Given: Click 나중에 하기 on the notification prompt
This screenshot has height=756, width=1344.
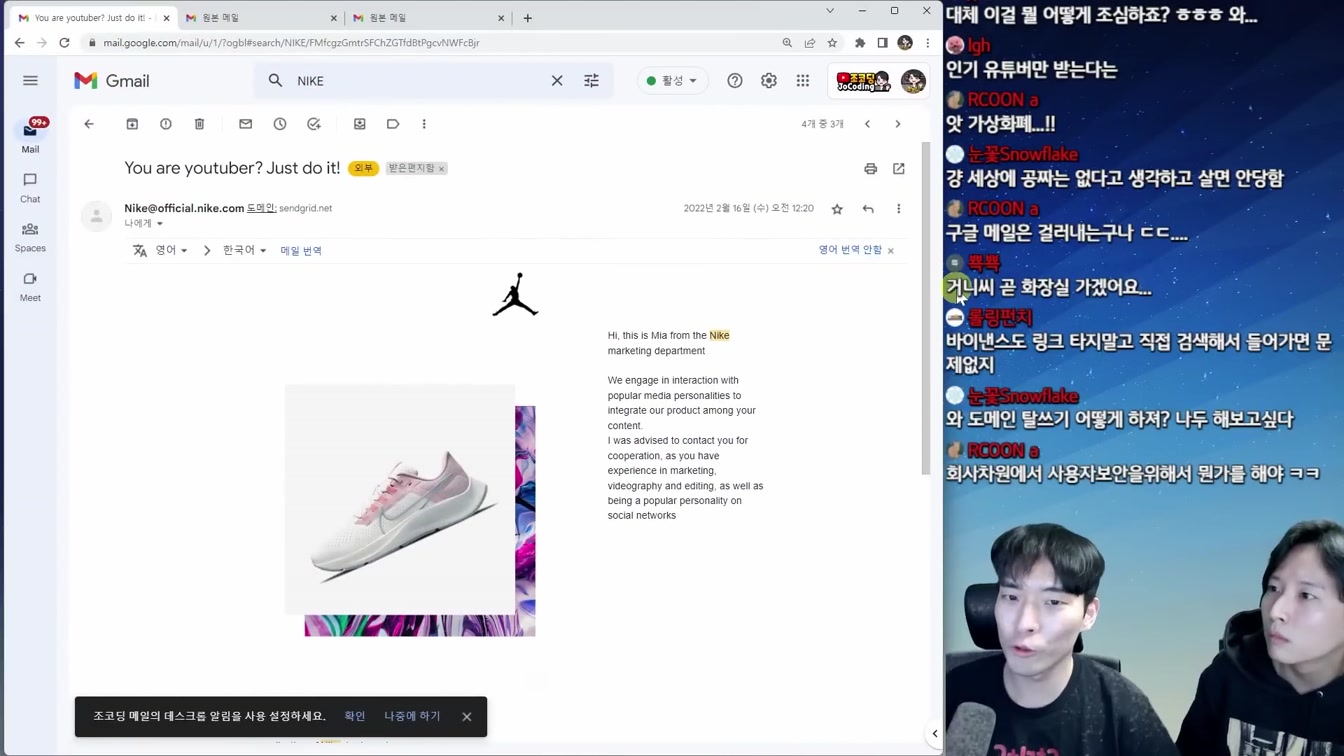Looking at the screenshot, I should click(412, 716).
